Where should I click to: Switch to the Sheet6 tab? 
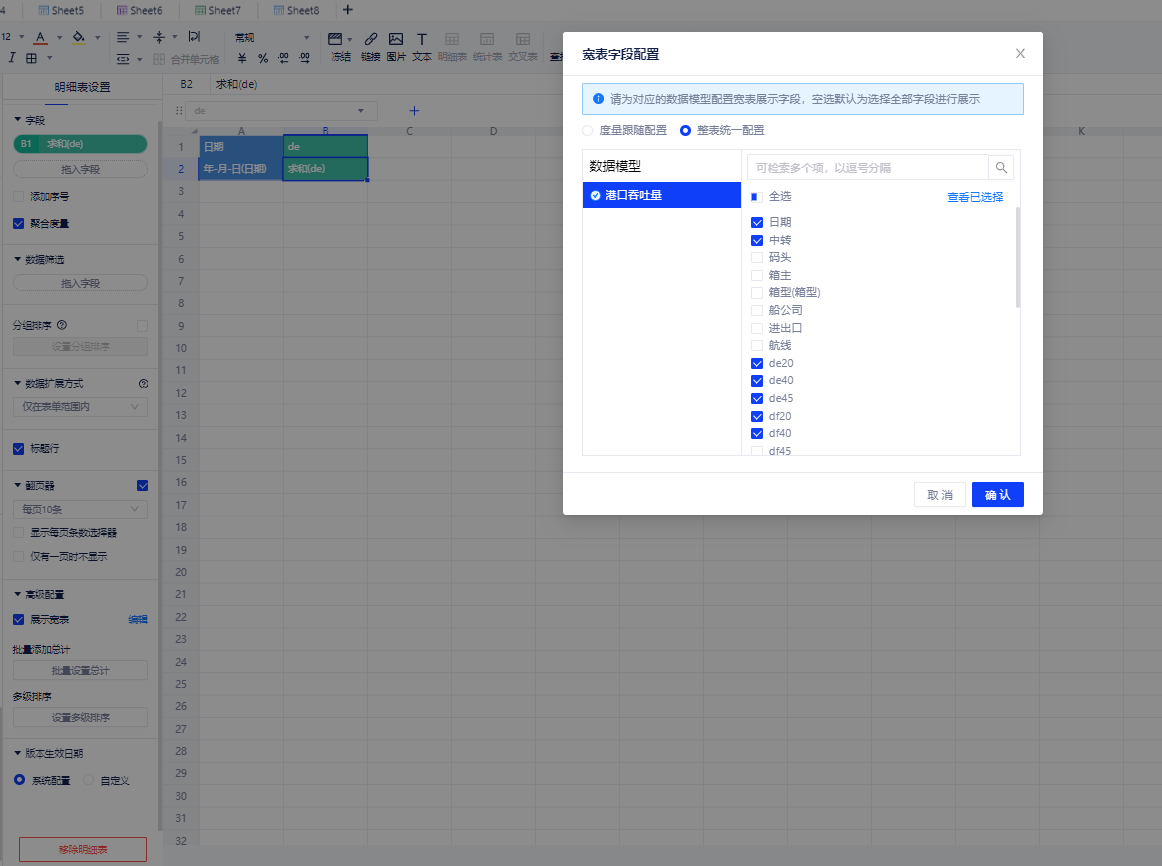point(140,10)
